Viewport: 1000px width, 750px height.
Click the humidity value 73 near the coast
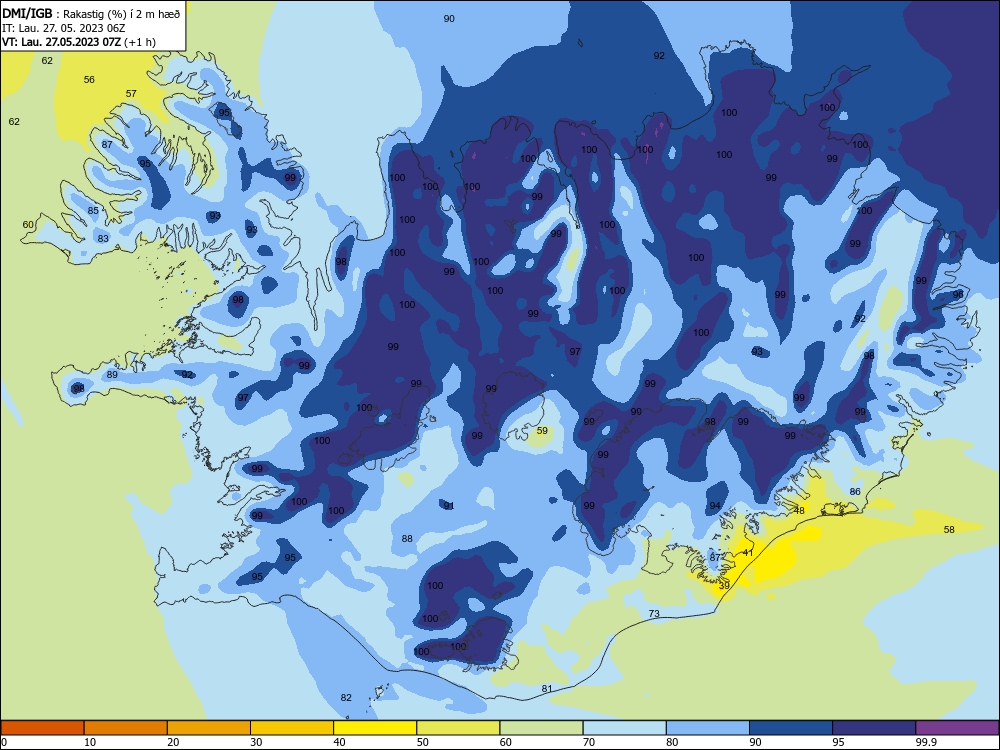[x=654, y=614]
